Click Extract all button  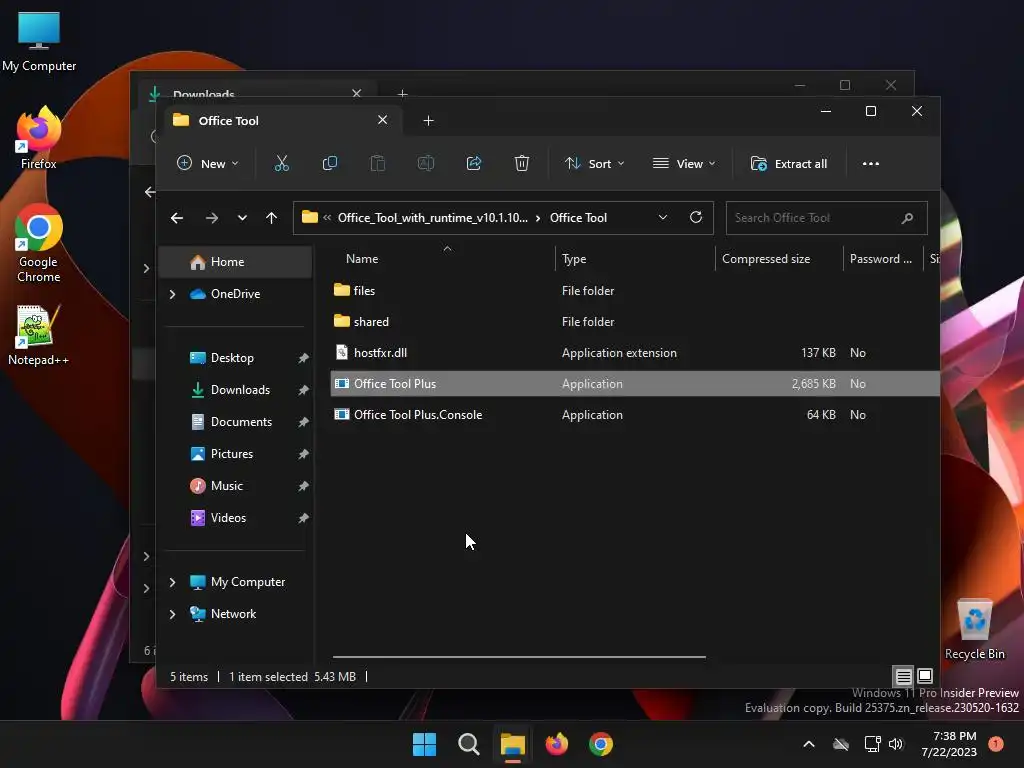pos(789,163)
